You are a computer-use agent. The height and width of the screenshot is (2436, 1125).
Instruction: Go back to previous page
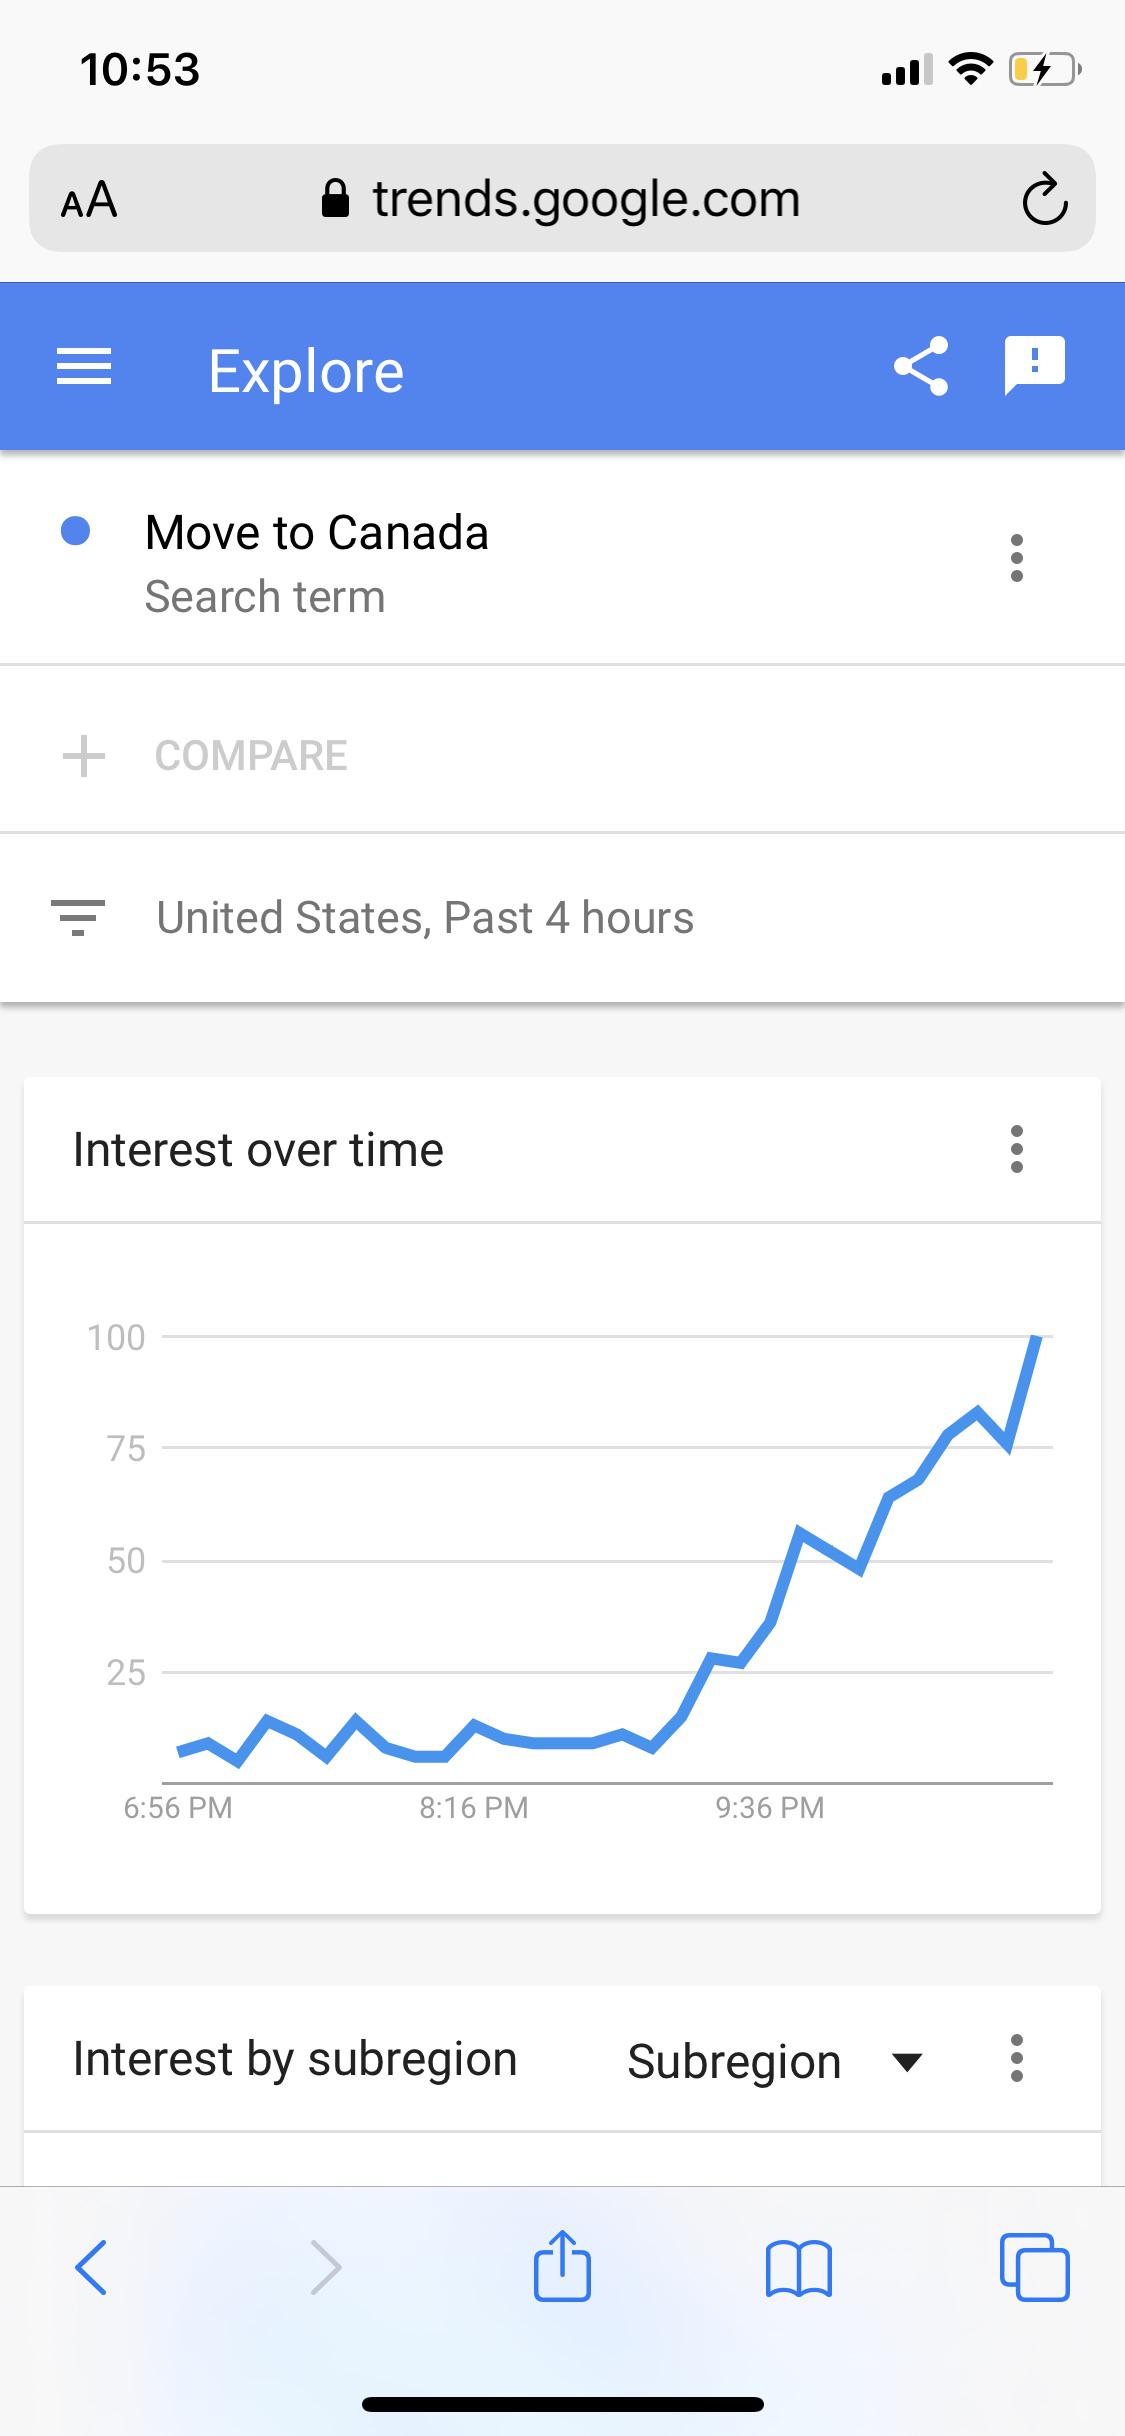pos(91,2267)
